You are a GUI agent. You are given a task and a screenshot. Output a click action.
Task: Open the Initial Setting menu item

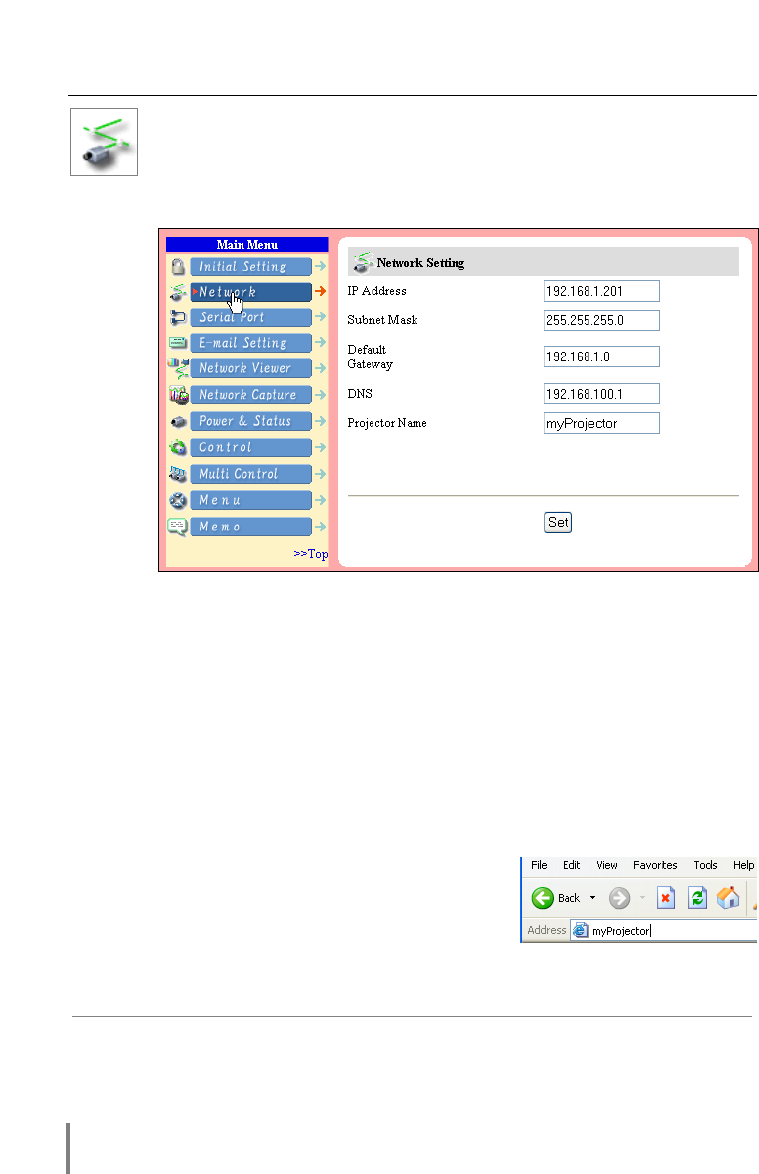coord(251,267)
